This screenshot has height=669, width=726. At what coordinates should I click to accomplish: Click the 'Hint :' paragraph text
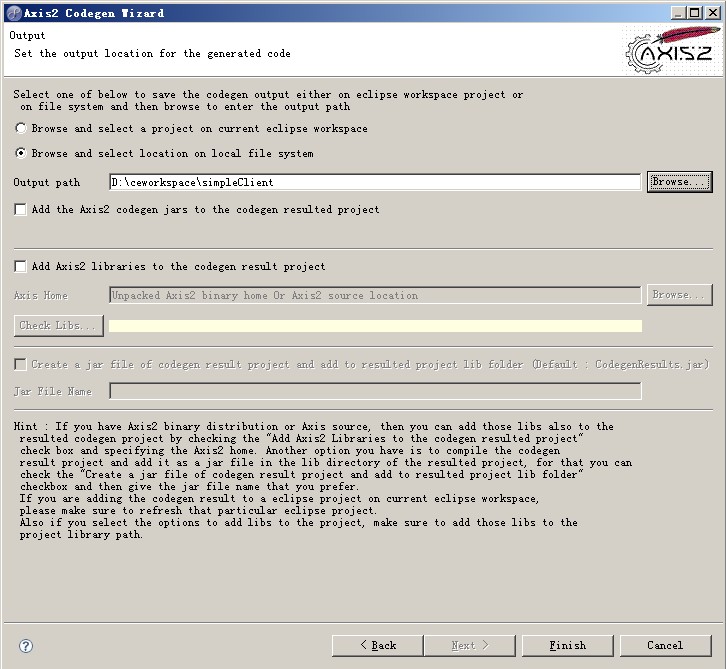pos(323,480)
